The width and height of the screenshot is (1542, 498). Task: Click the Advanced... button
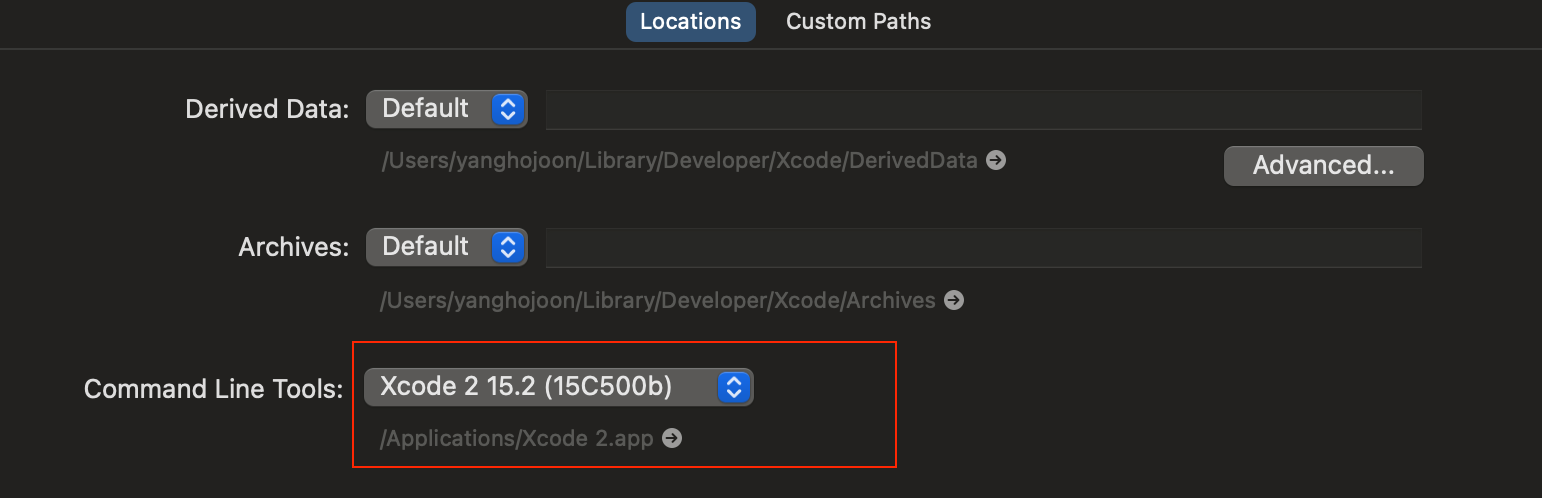(x=1323, y=166)
